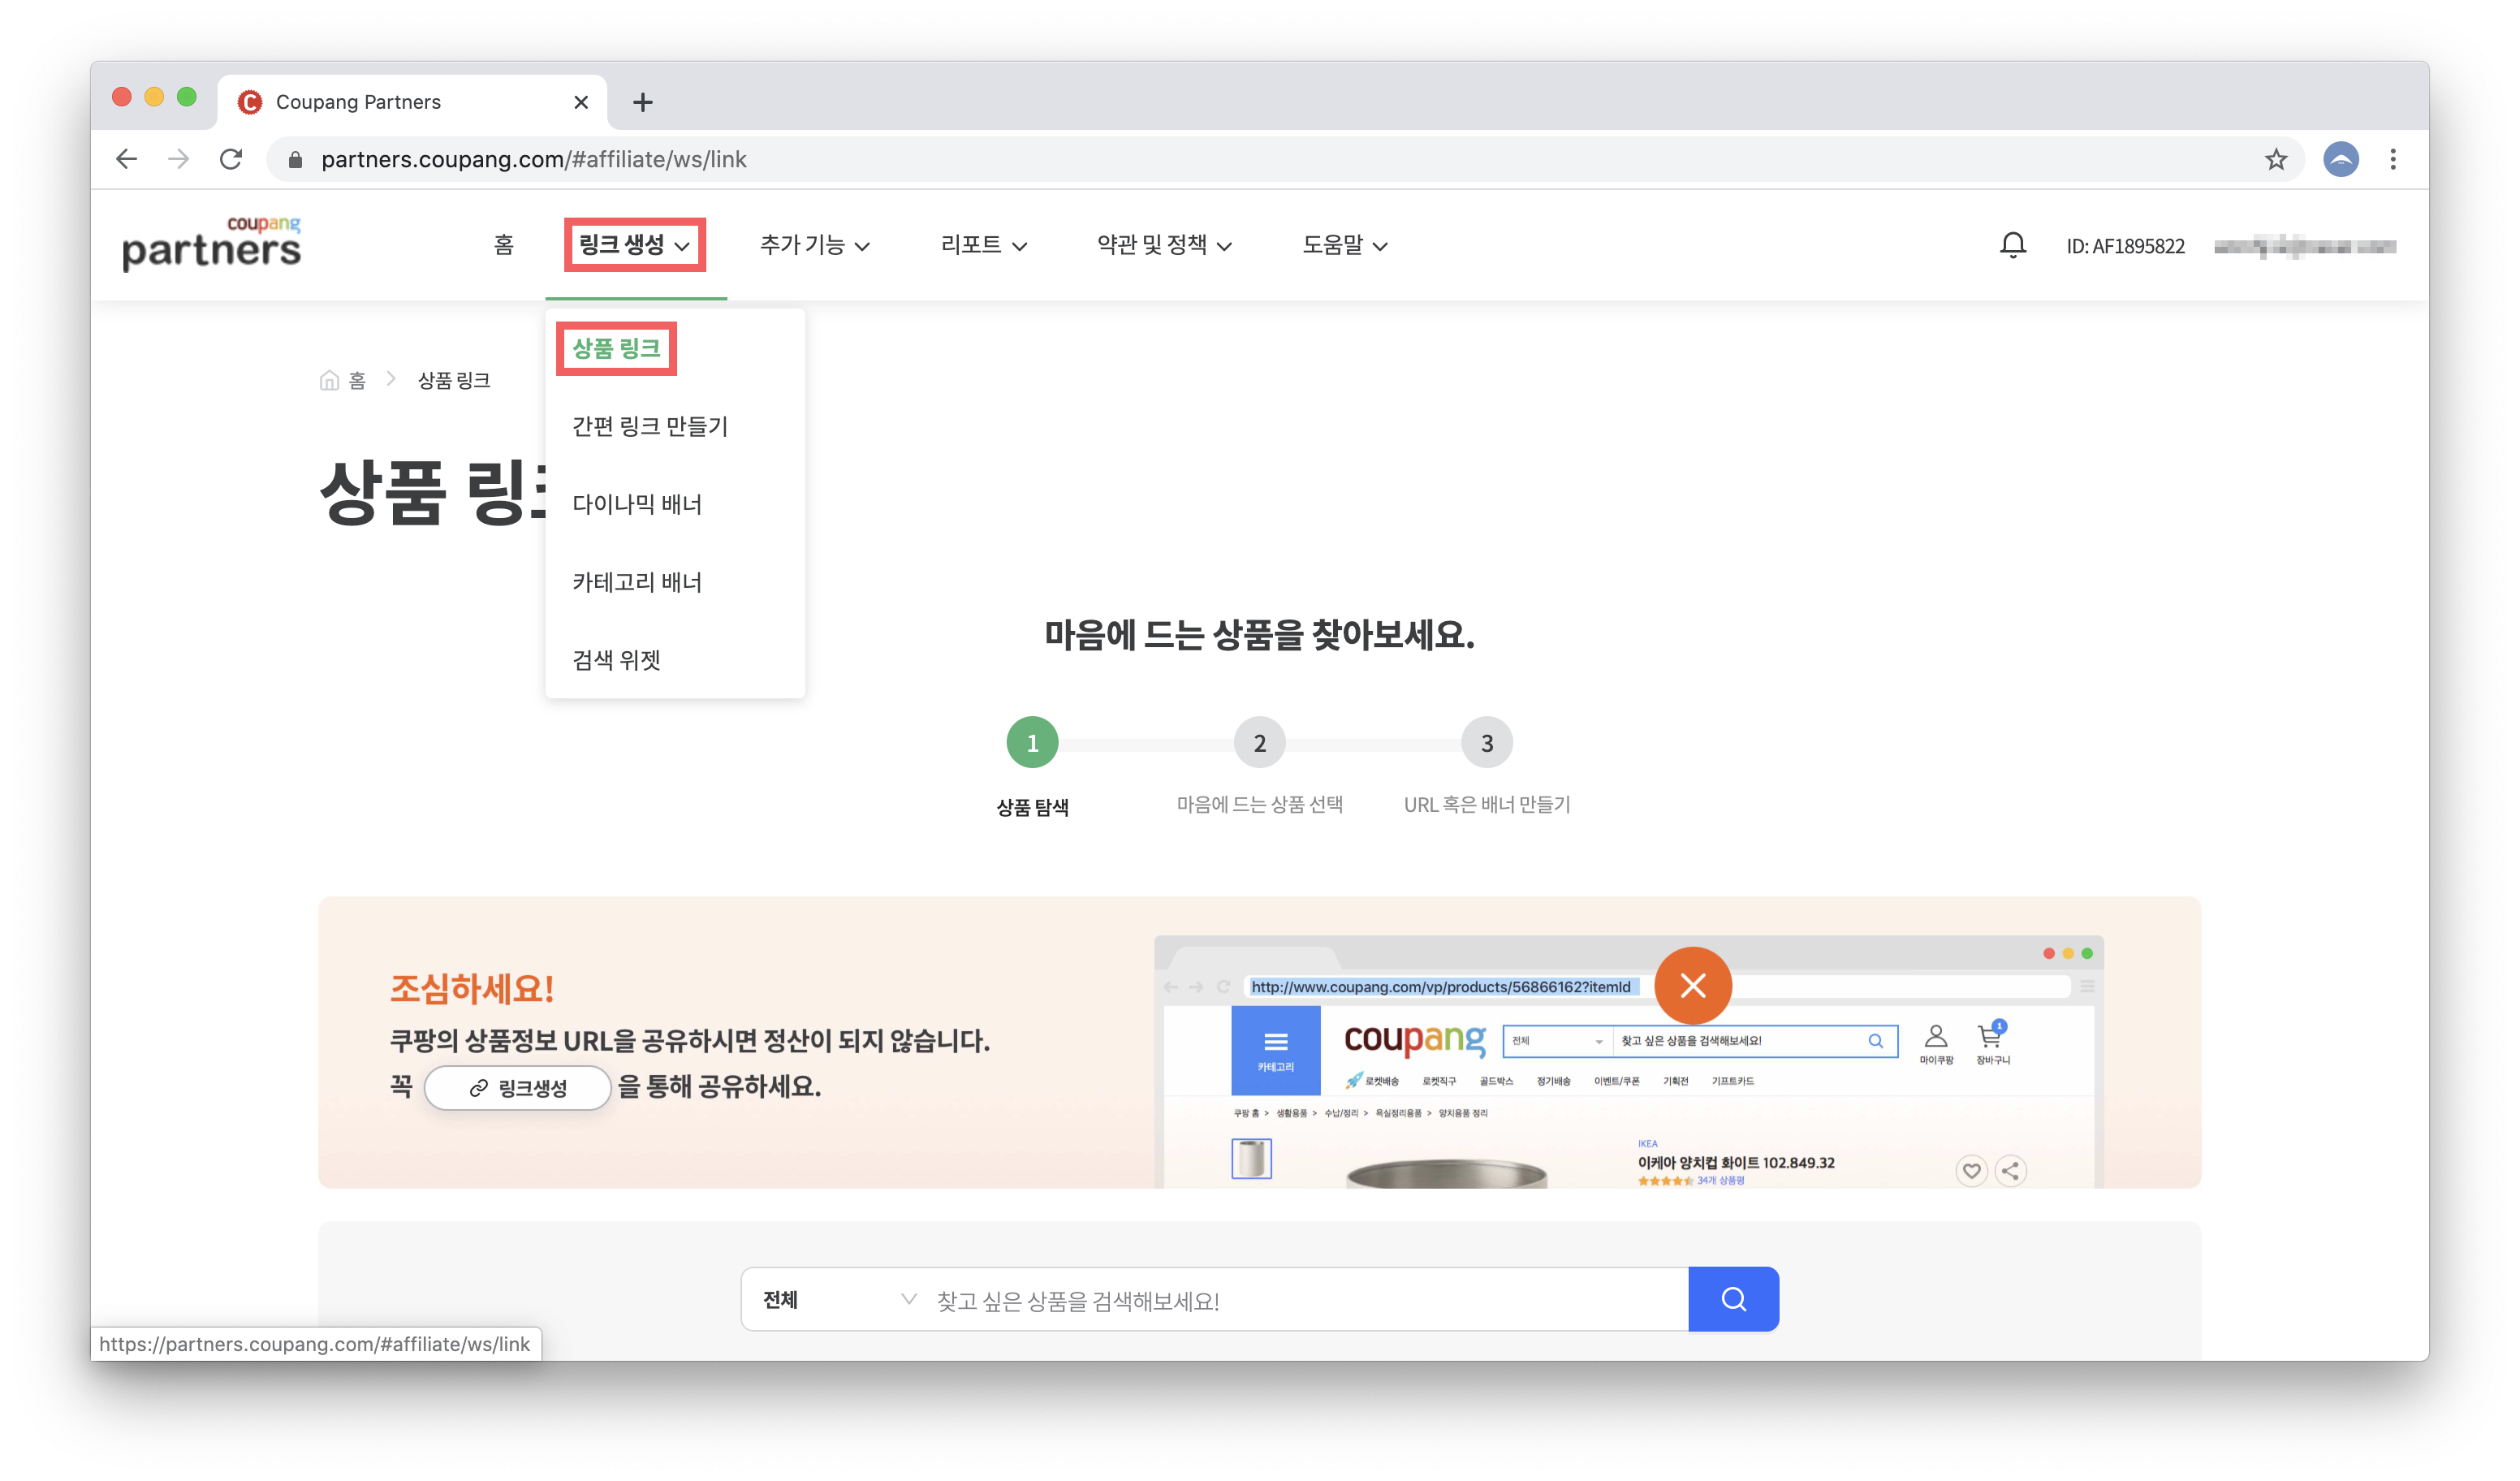Click step 2 circle
This screenshot has height=1481, width=2520.
[x=1259, y=742]
